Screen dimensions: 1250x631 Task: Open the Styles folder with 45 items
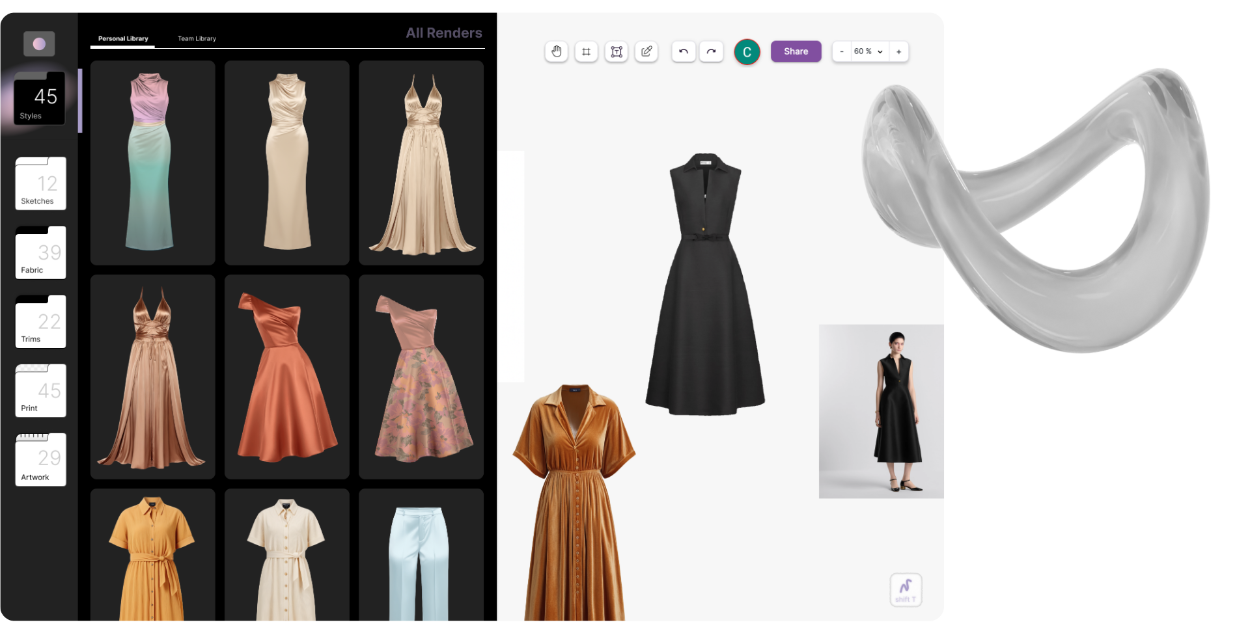coord(40,100)
